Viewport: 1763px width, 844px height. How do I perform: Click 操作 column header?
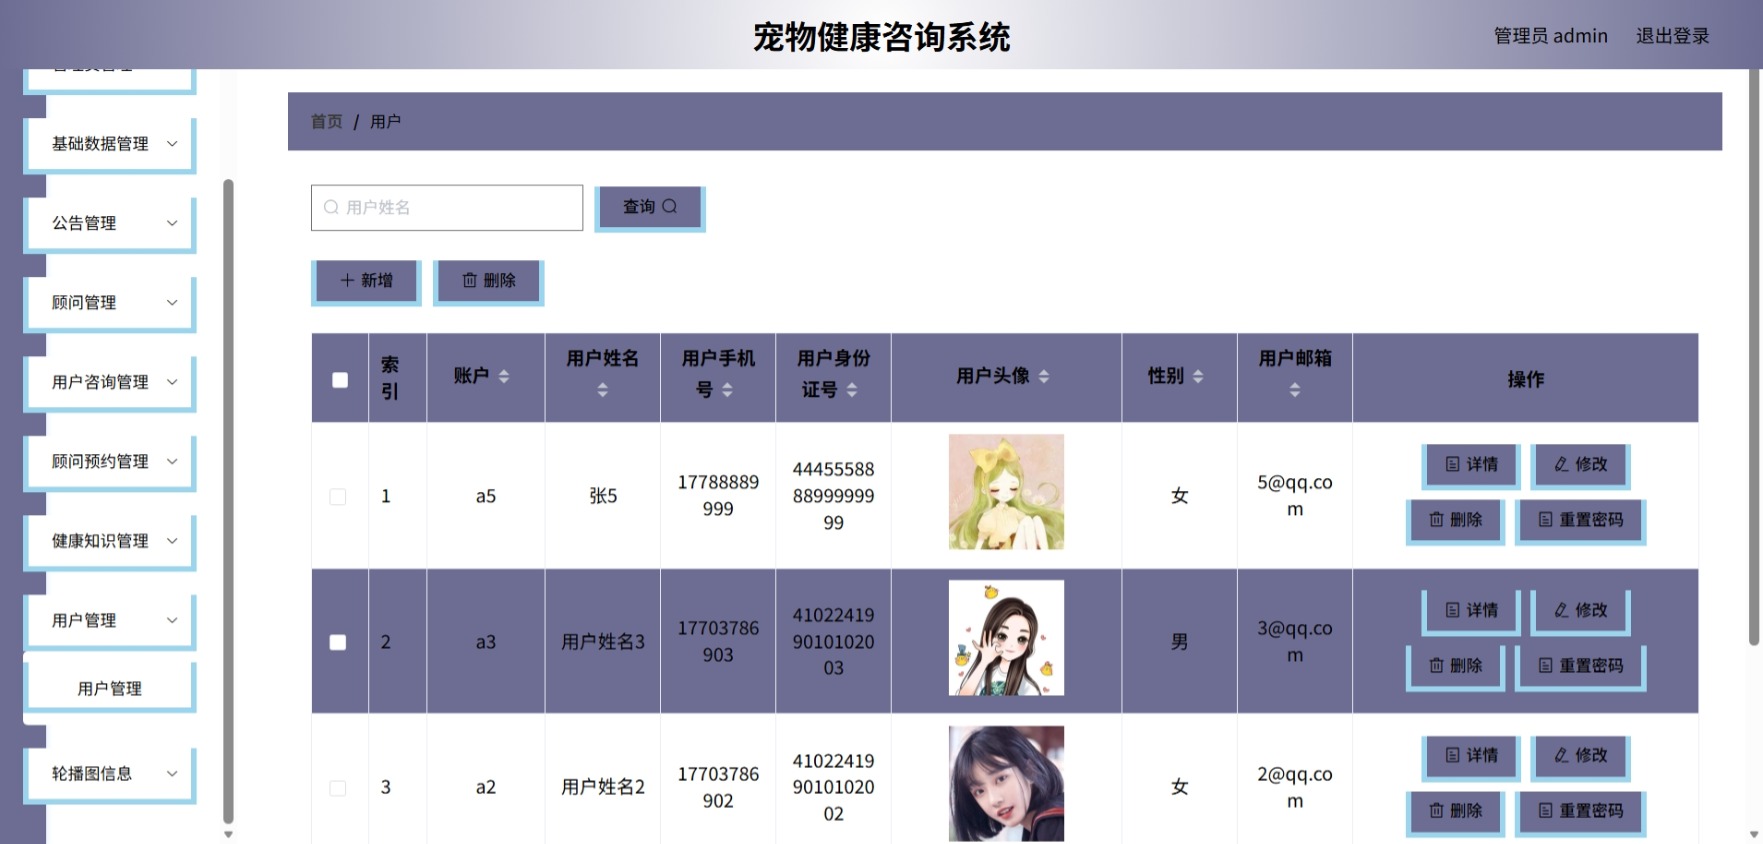1525,379
